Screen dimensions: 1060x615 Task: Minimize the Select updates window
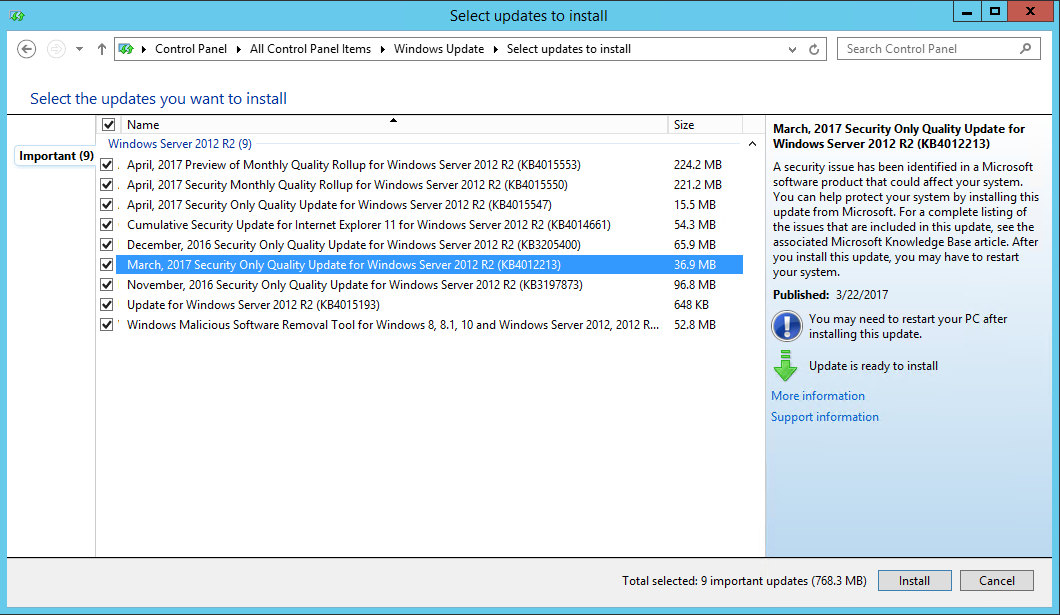[967, 11]
